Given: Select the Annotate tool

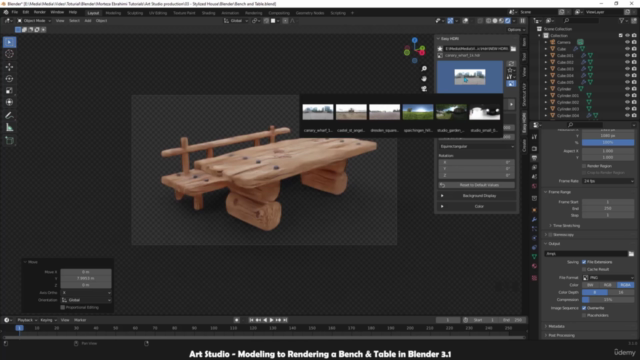Looking at the screenshot, I should click(x=9, y=116).
